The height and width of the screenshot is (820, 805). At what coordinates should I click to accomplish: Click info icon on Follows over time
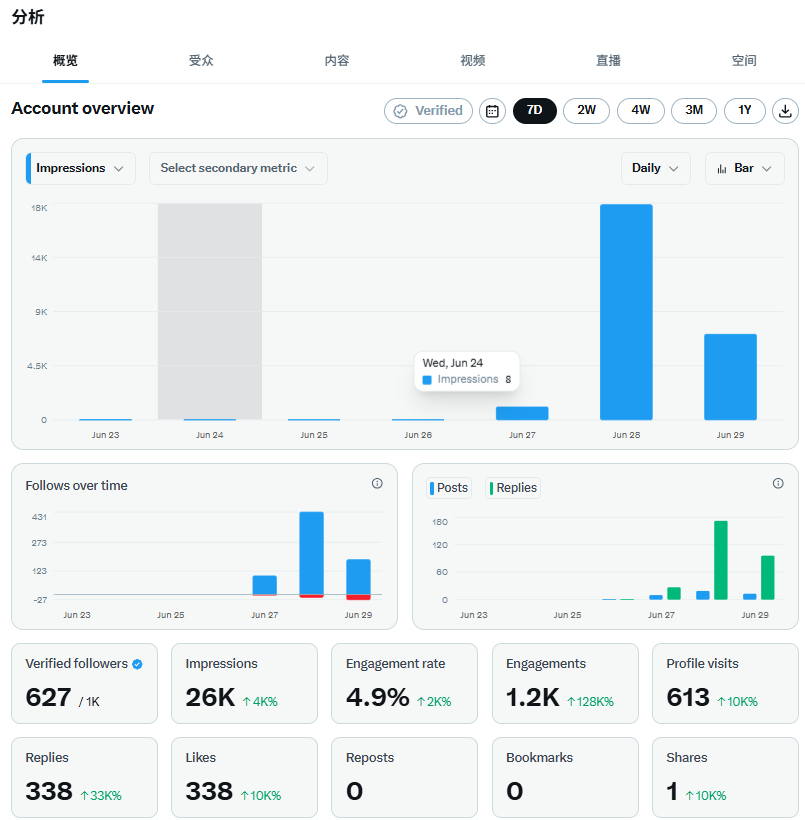point(377,483)
